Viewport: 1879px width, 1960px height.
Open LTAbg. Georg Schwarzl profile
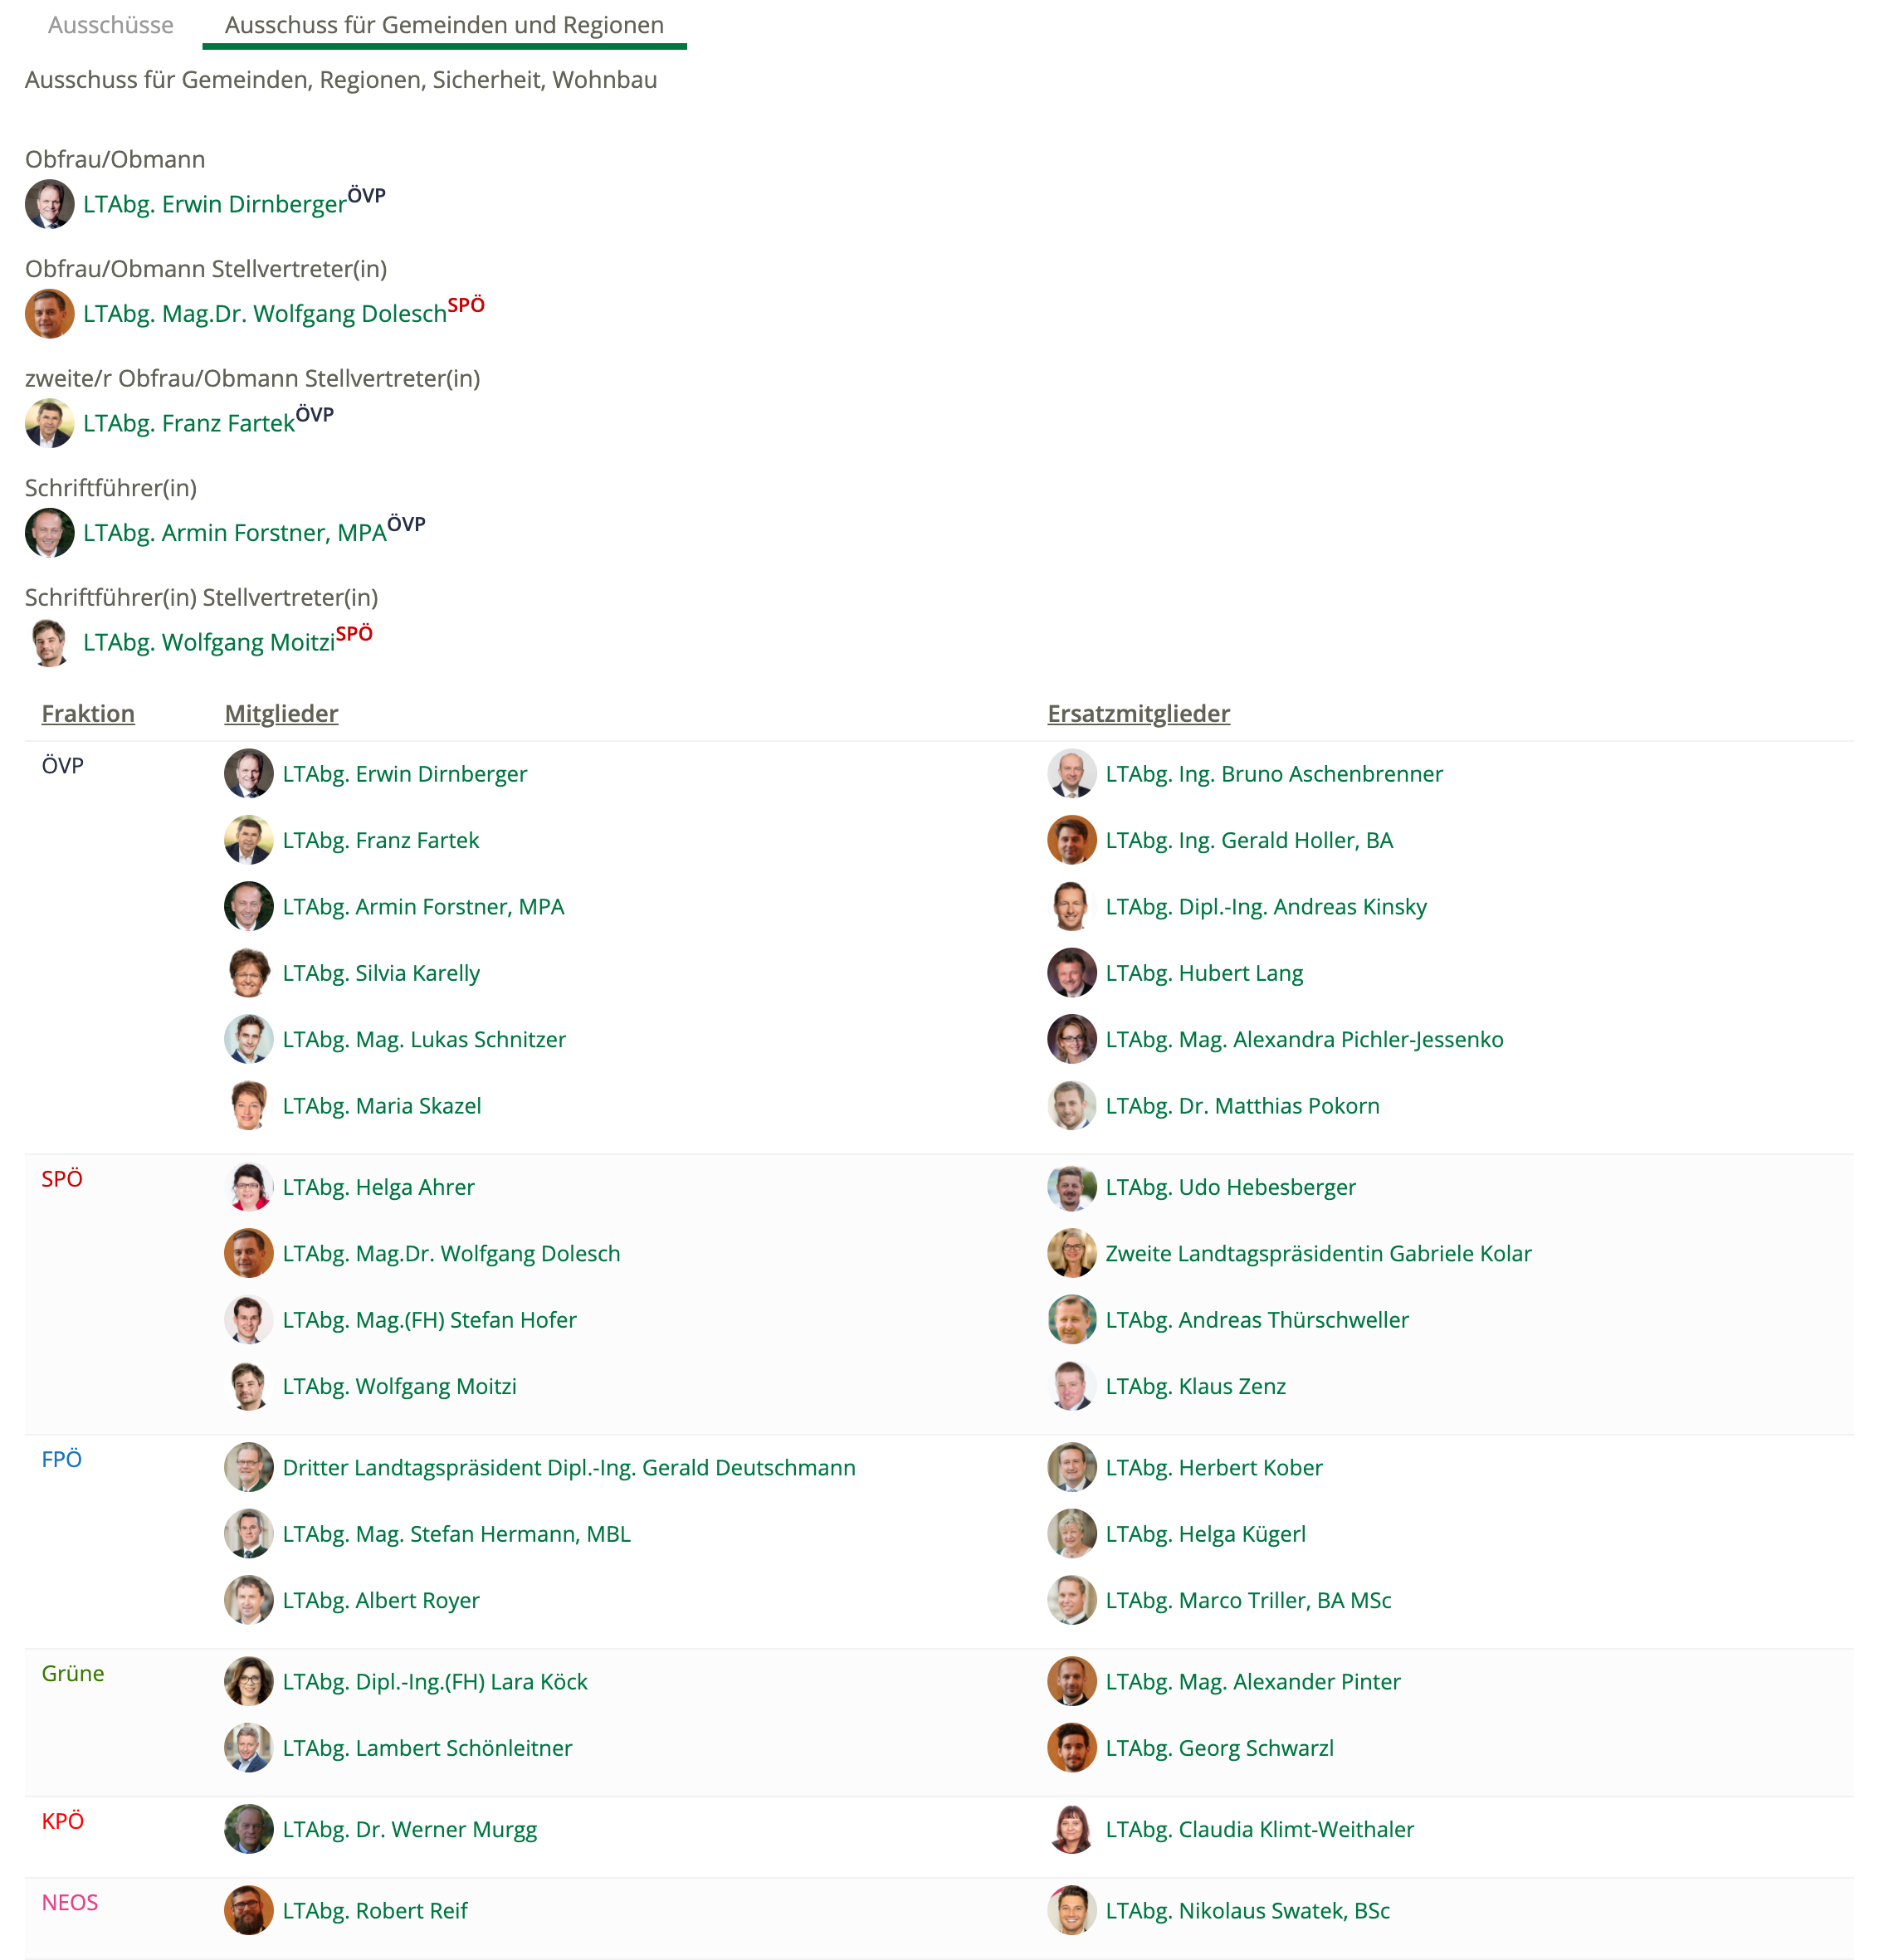[x=1219, y=1748]
